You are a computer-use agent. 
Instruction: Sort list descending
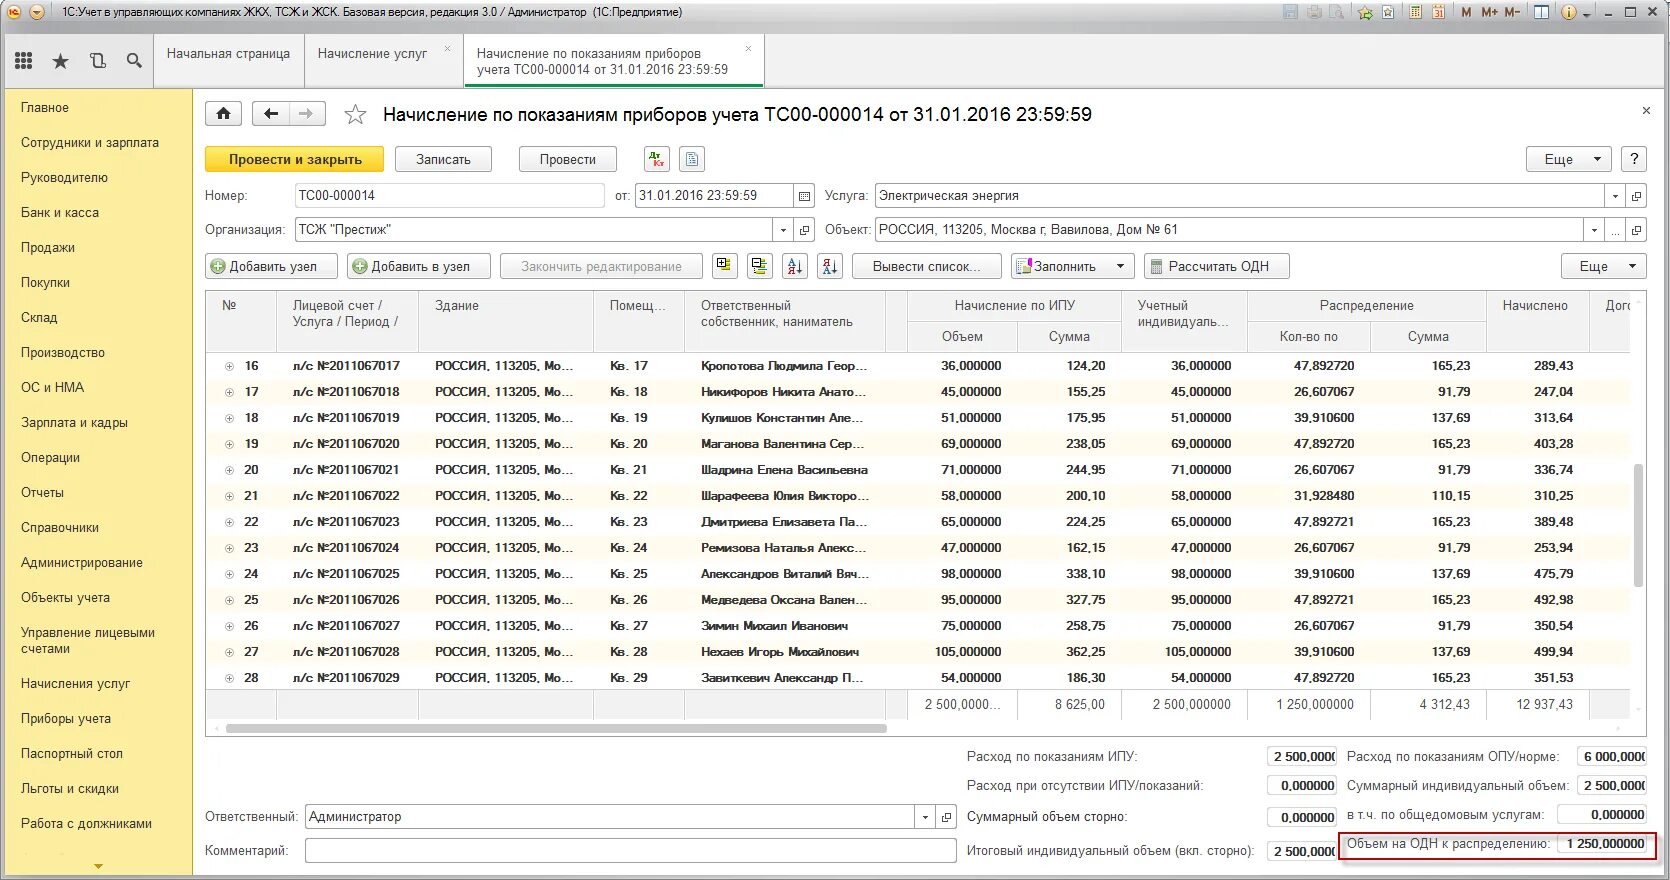(830, 266)
